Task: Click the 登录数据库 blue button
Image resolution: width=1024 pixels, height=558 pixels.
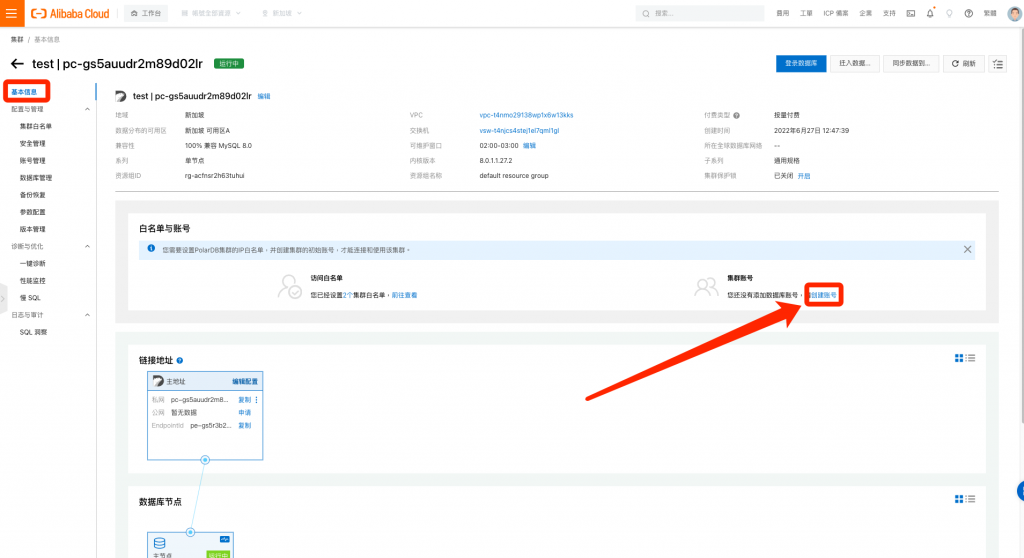Action: (801, 63)
